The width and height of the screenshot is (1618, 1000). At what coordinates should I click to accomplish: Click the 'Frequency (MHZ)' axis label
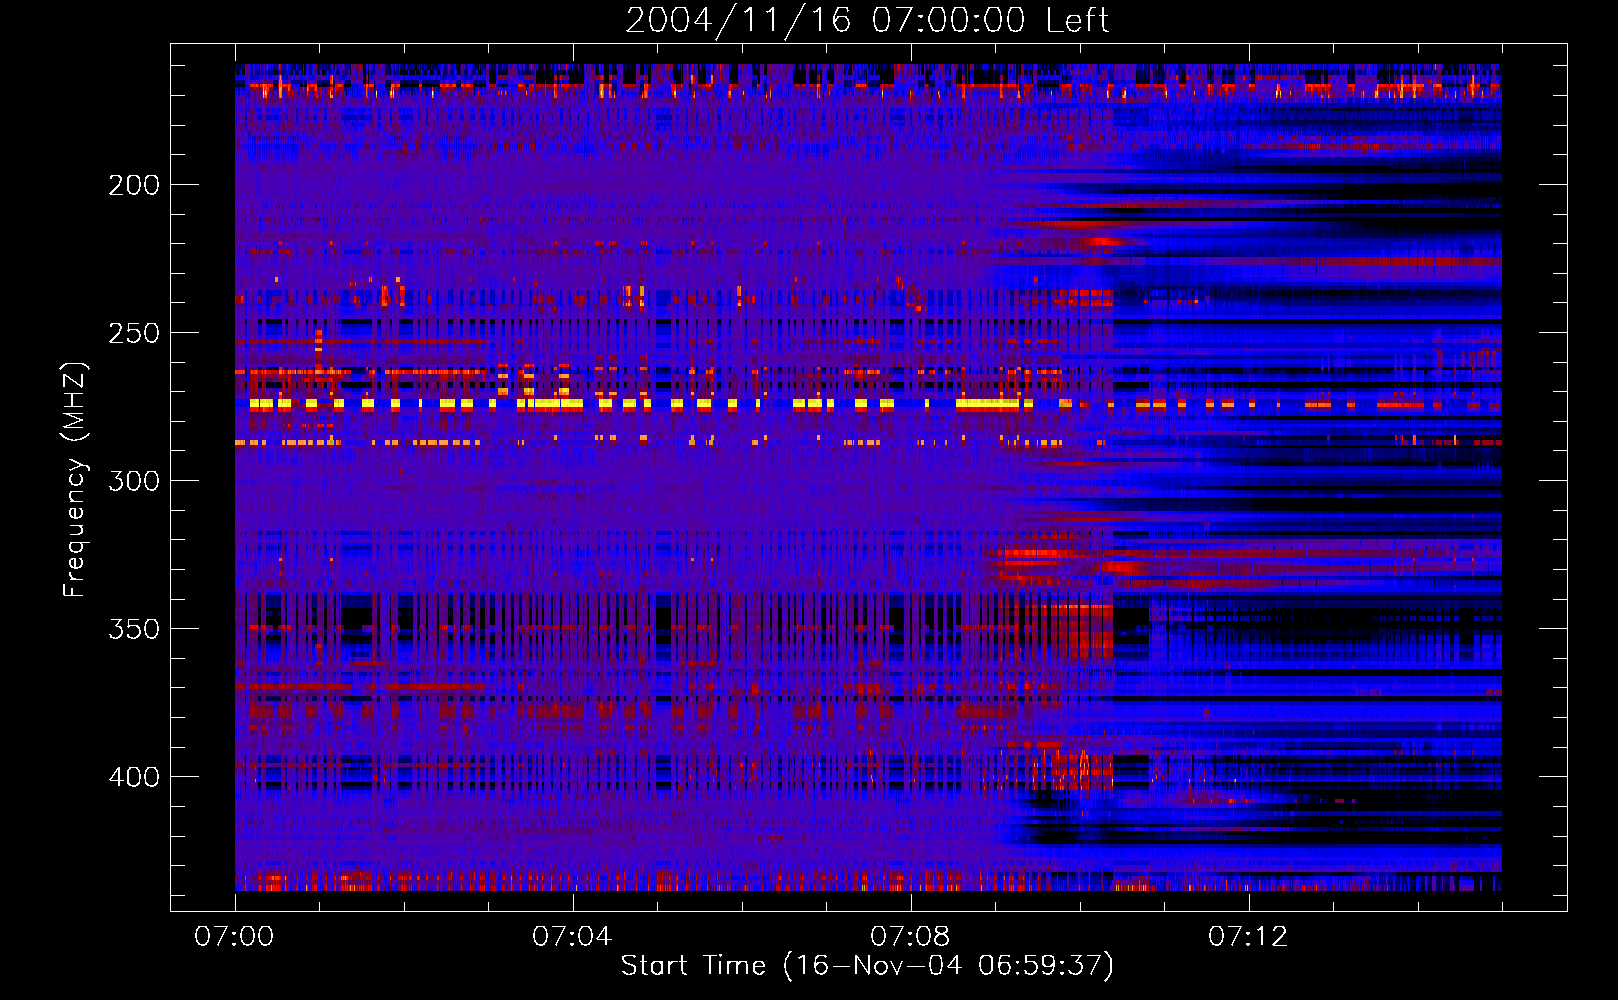point(75,479)
